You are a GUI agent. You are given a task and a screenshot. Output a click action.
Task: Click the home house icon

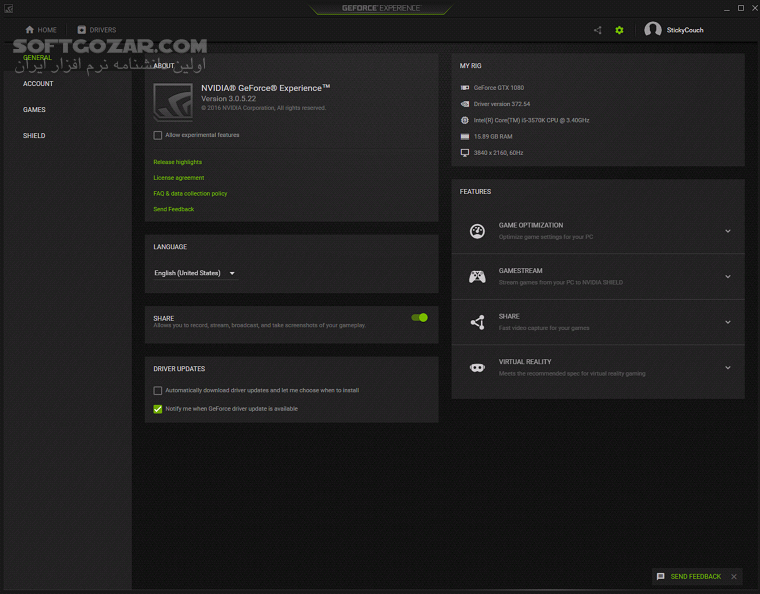click(30, 30)
